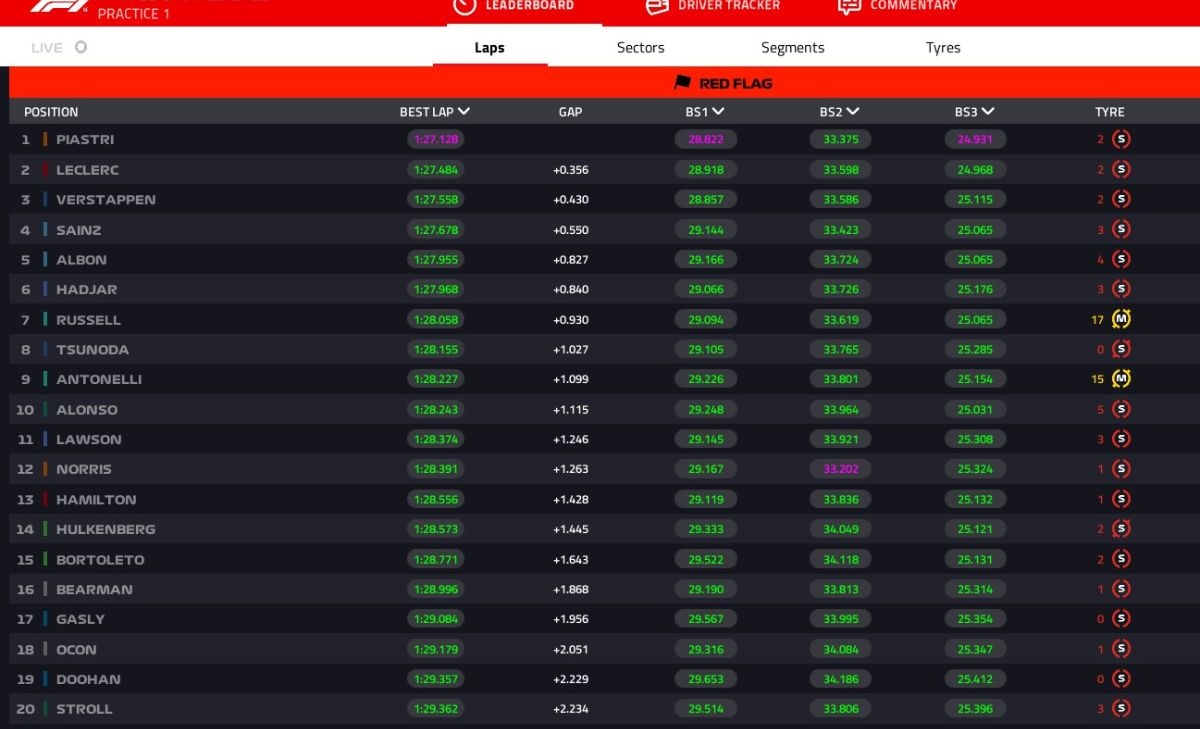The image size is (1200, 729).
Task: Toggle the LIVE indicator circle
Action: [81, 47]
